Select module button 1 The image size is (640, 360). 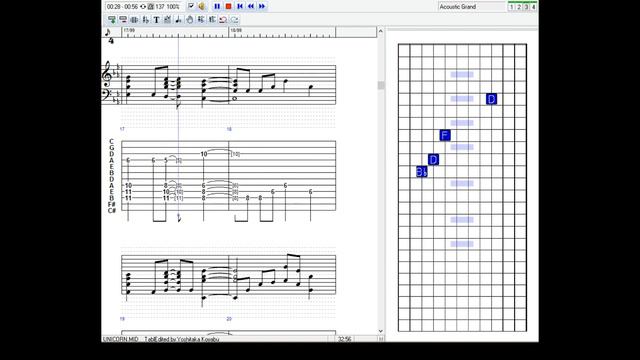(511, 7)
